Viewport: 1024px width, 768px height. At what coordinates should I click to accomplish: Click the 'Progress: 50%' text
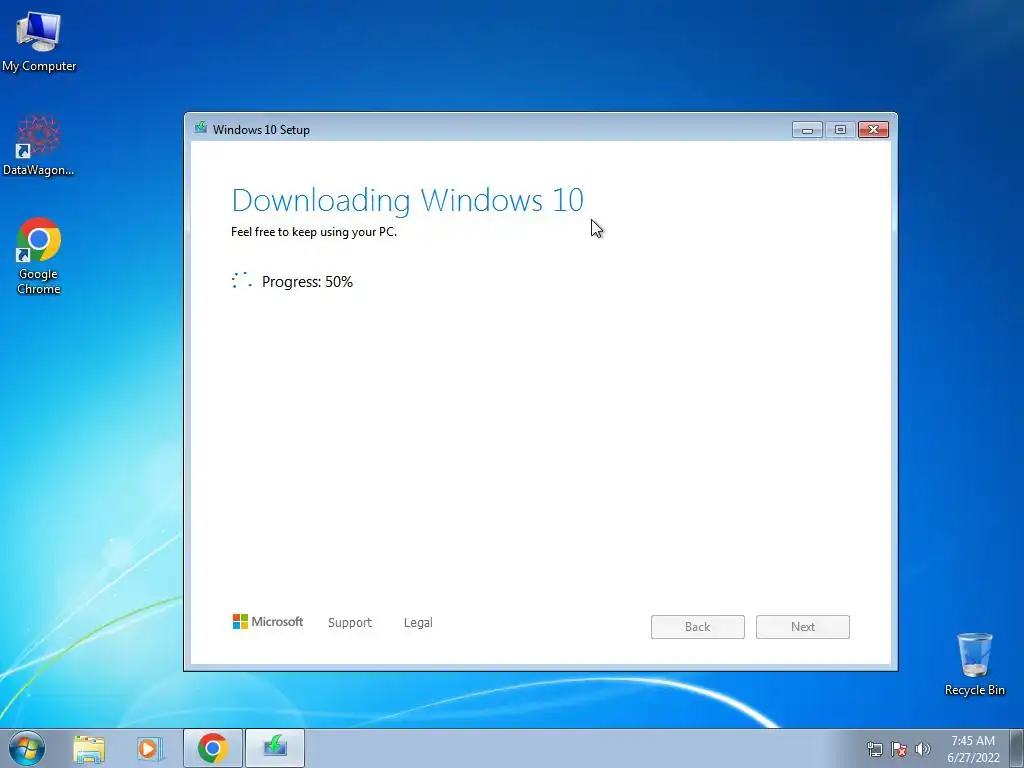click(307, 281)
